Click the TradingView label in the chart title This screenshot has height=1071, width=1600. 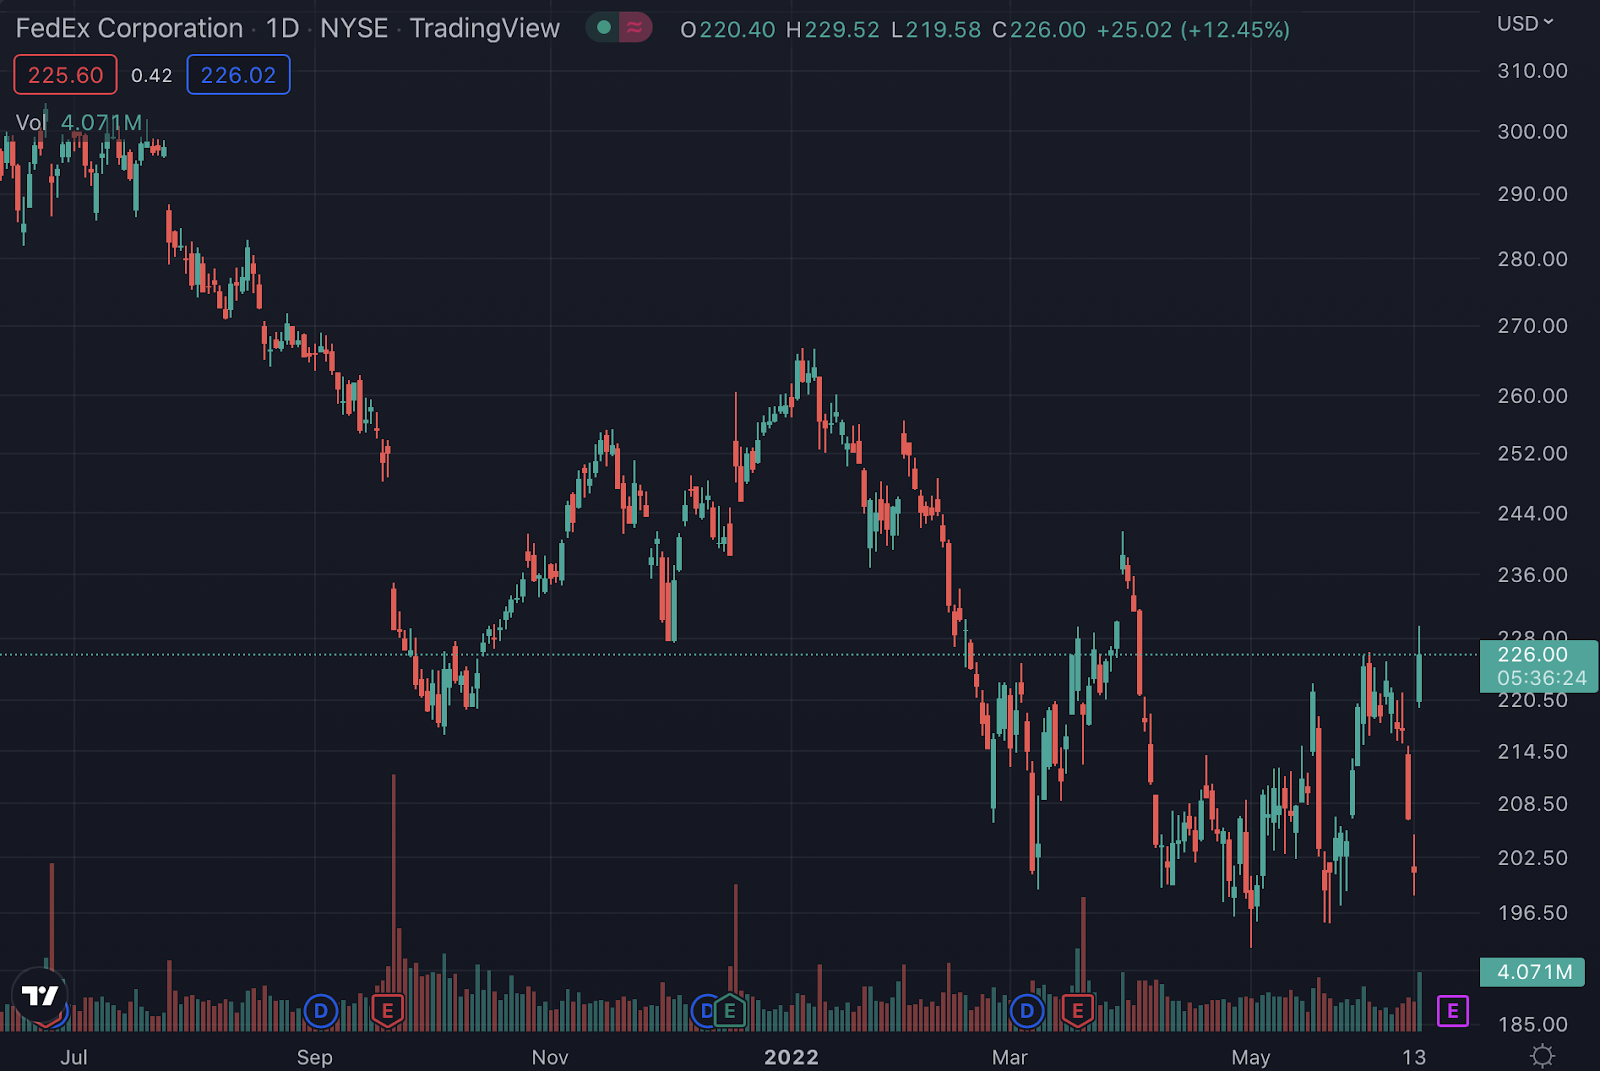[x=484, y=28]
